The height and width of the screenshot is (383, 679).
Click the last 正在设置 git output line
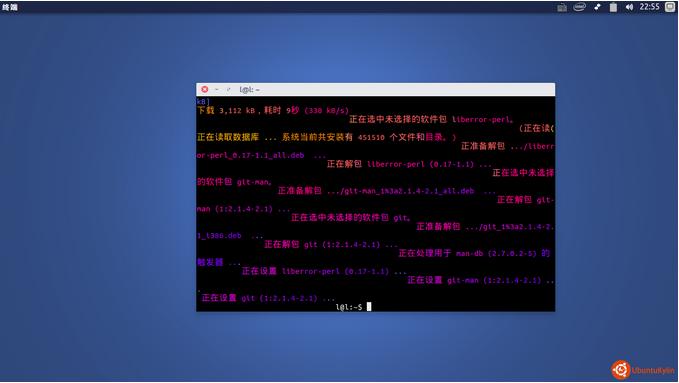click(268, 298)
